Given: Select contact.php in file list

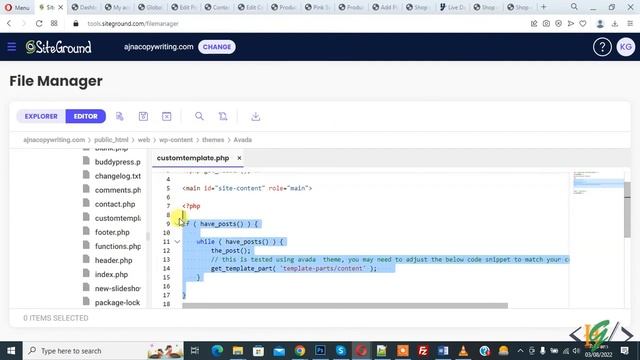Looking at the screenshot, I should 109,204.
